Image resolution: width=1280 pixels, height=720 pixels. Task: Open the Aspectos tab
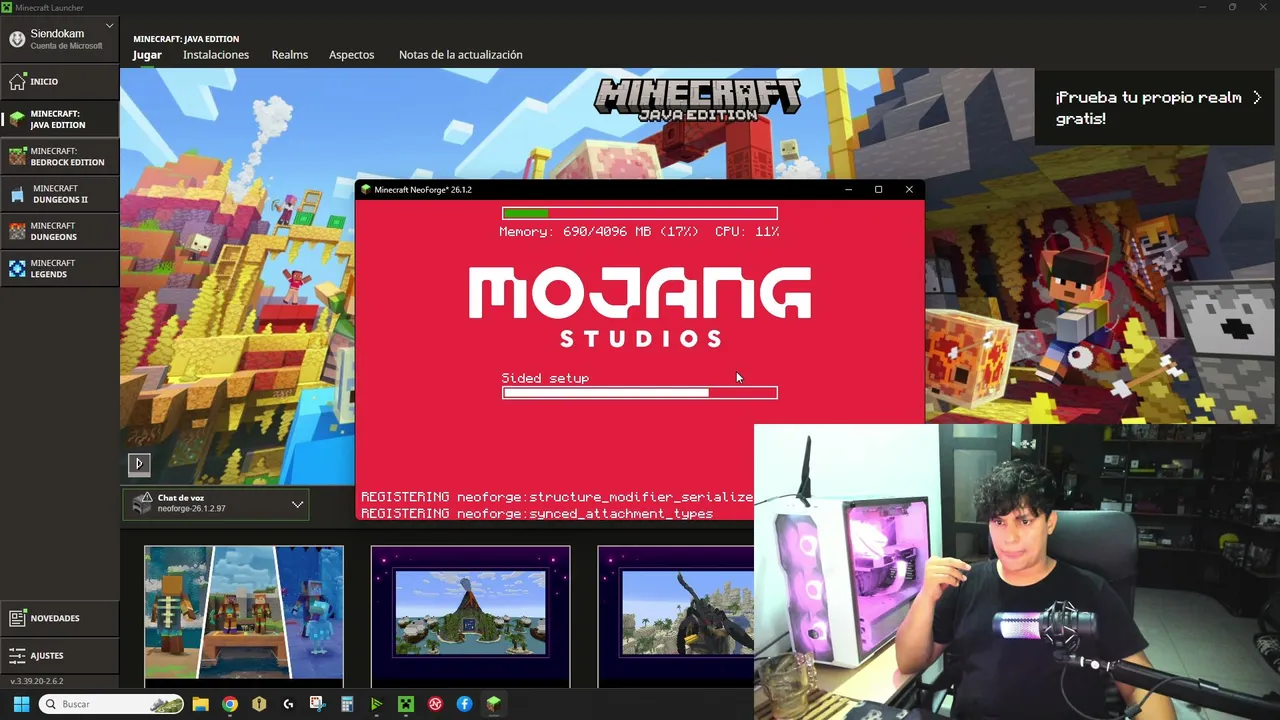point(352,55)
